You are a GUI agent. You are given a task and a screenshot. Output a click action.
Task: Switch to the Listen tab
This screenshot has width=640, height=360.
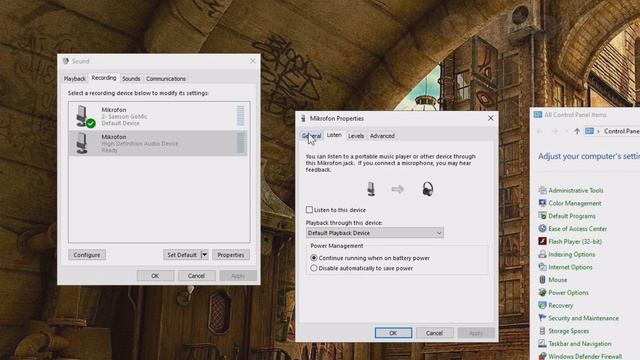click(334, 135)
